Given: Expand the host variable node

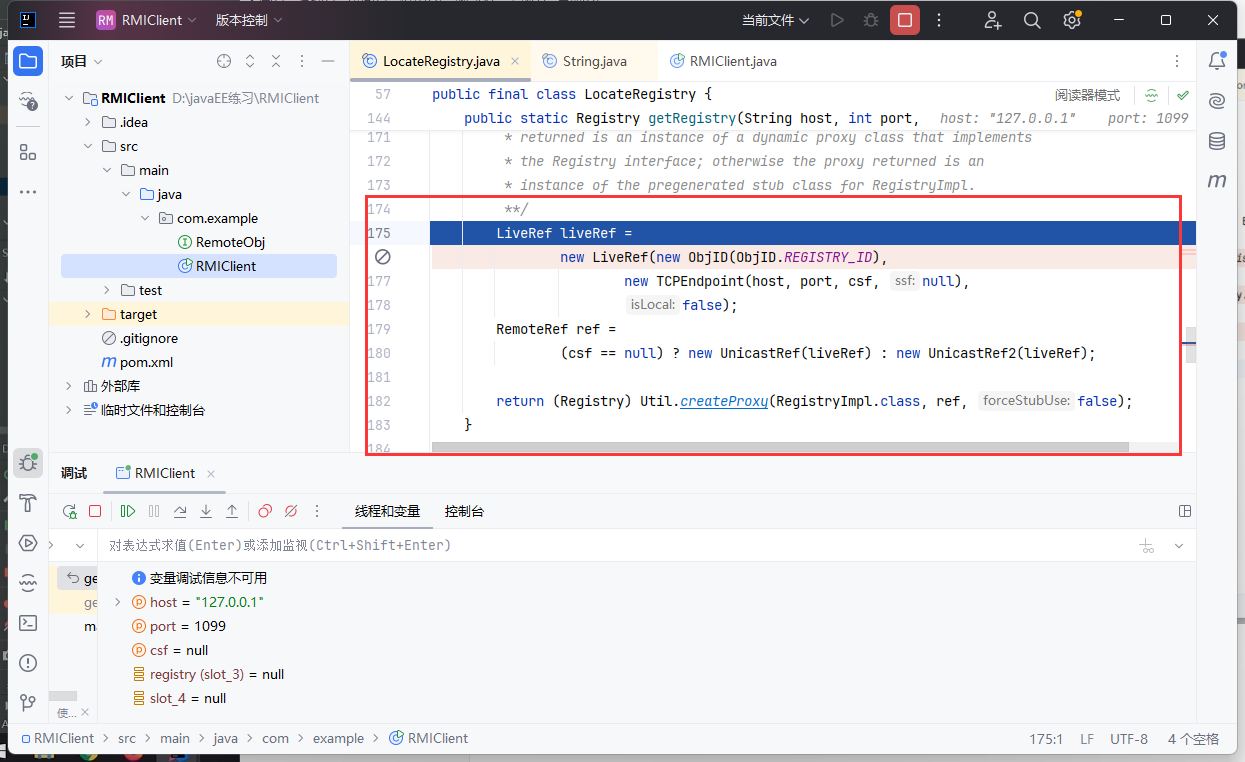Looking at the screenshot, I should click(x=118, y=602).
